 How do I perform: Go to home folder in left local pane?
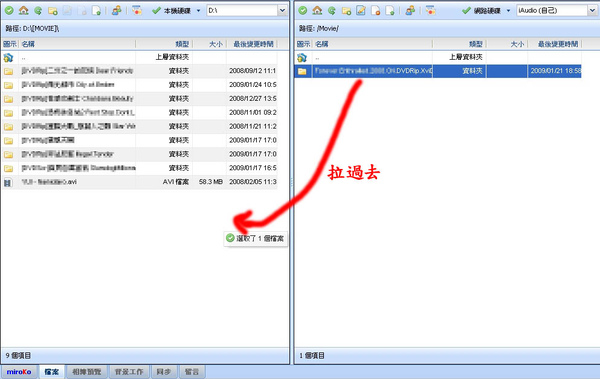tap(24, 11)
